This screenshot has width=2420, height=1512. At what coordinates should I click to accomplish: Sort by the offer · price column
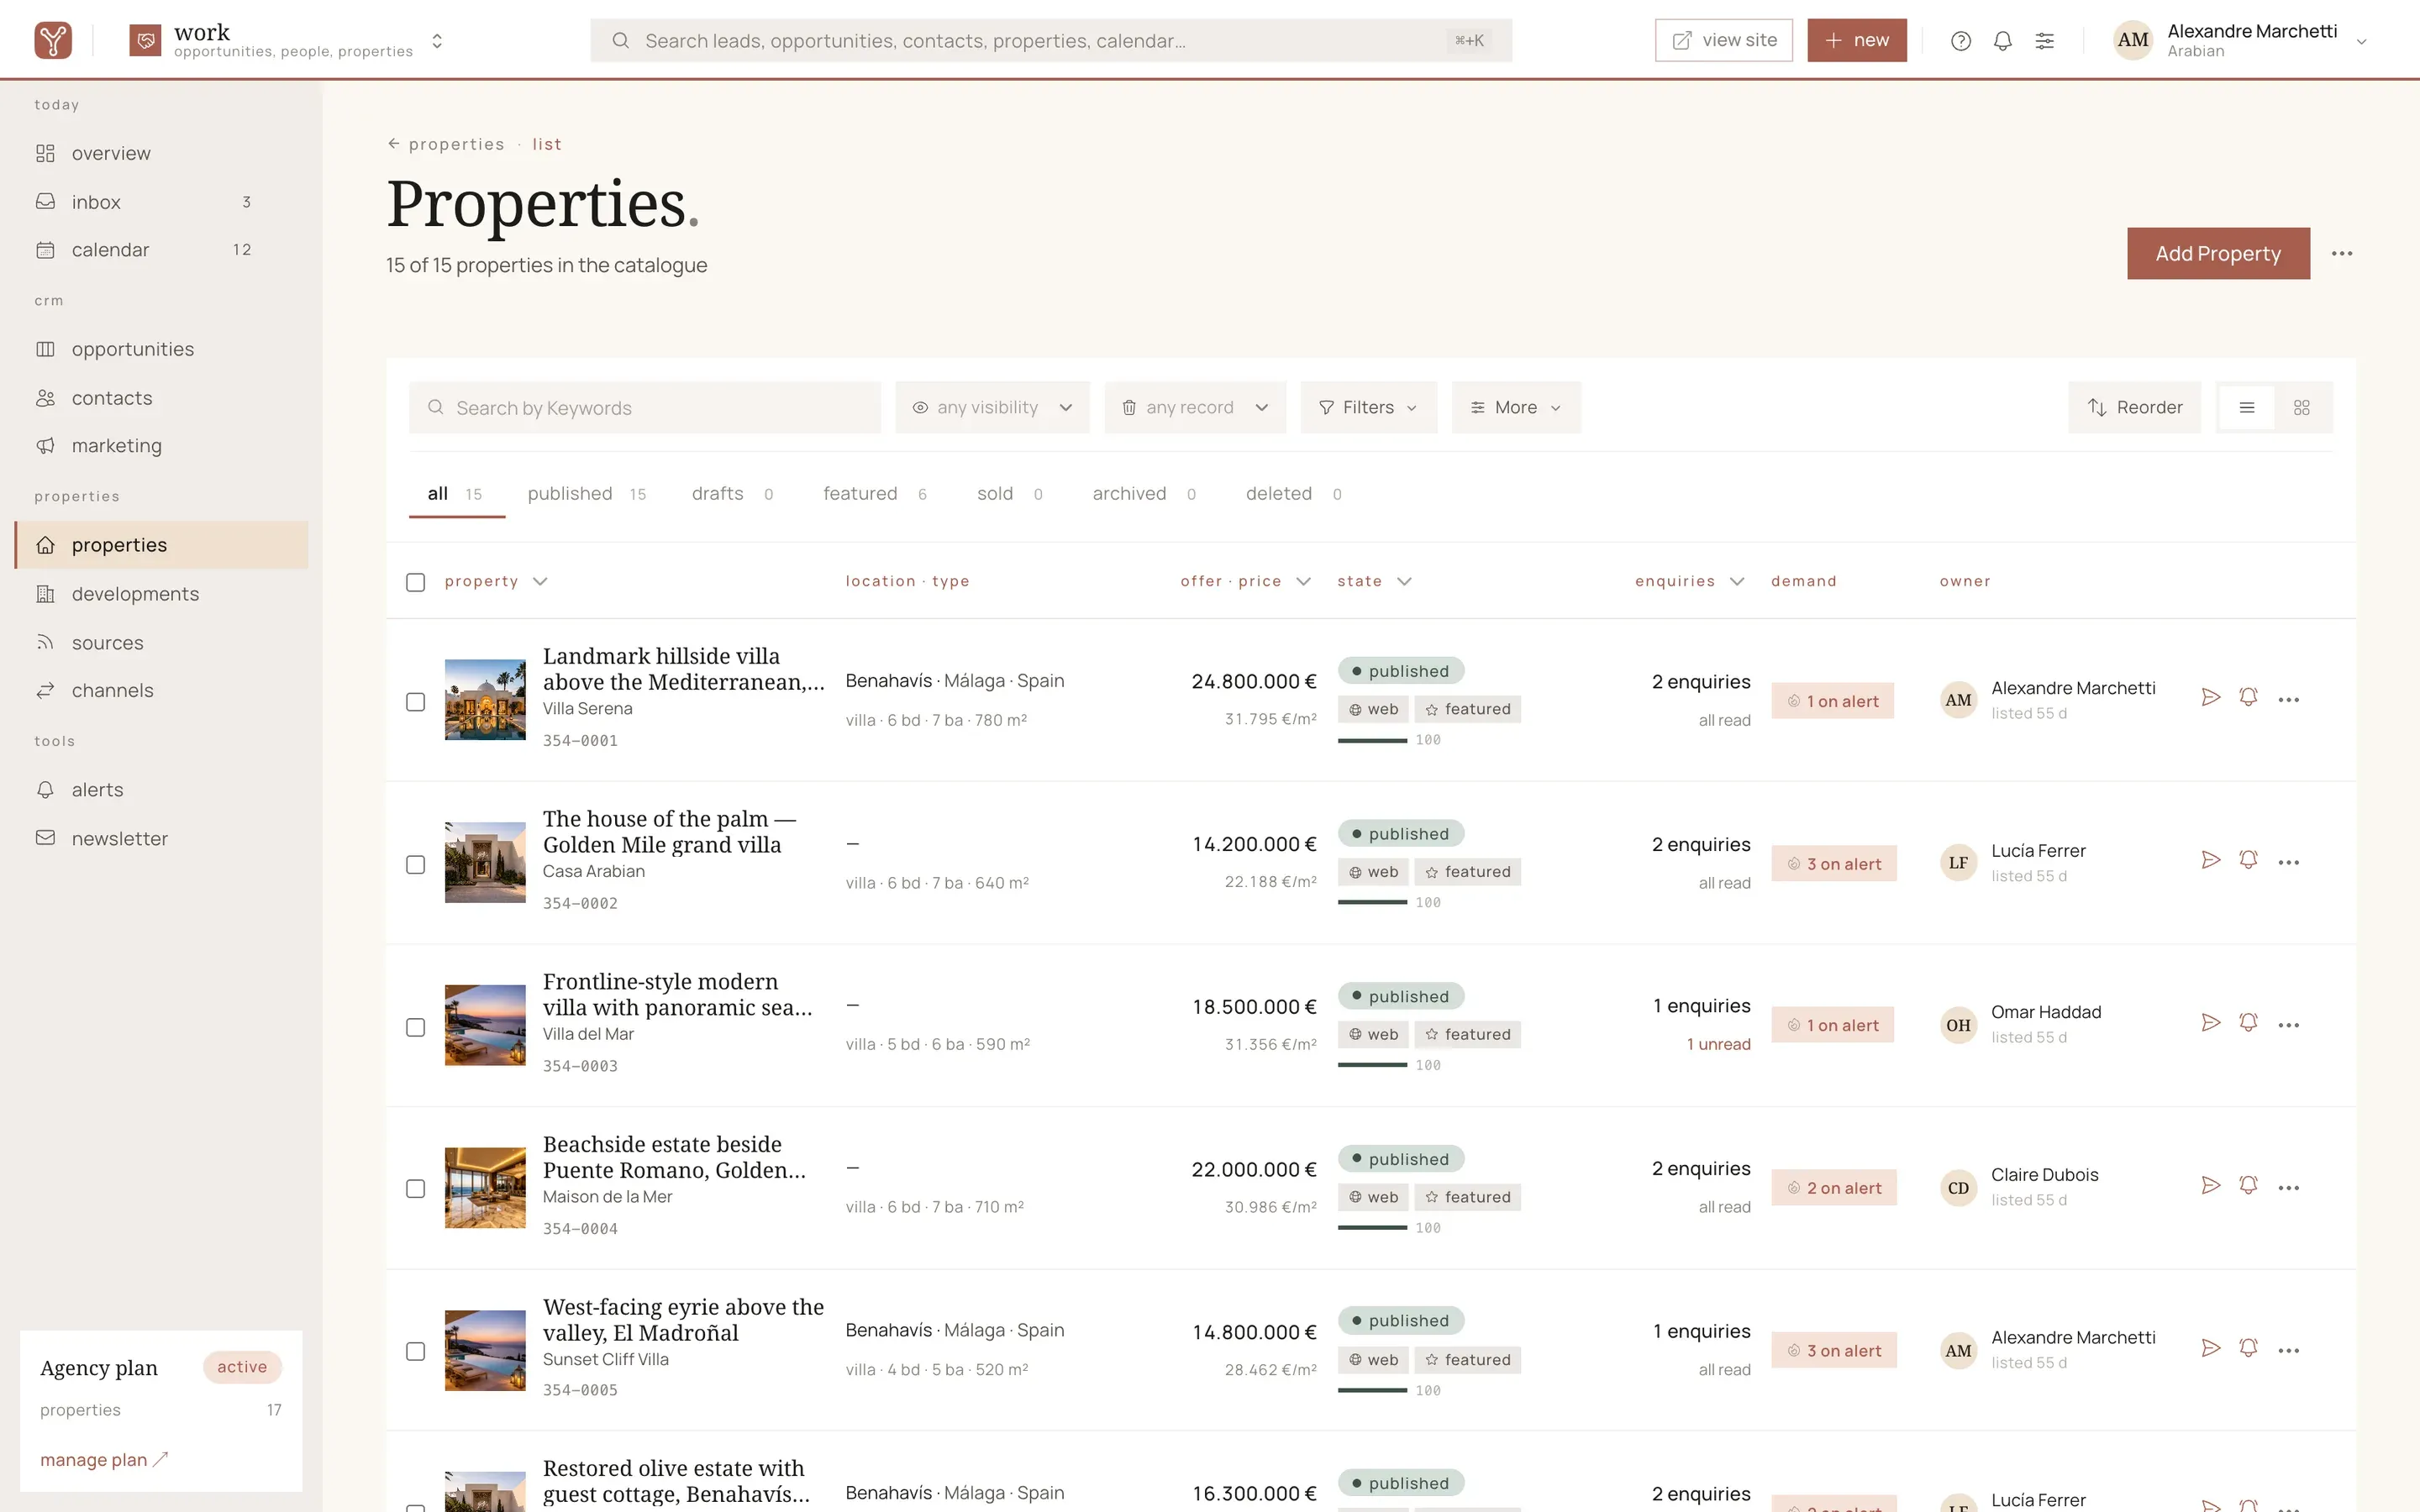click(1245, 581)
